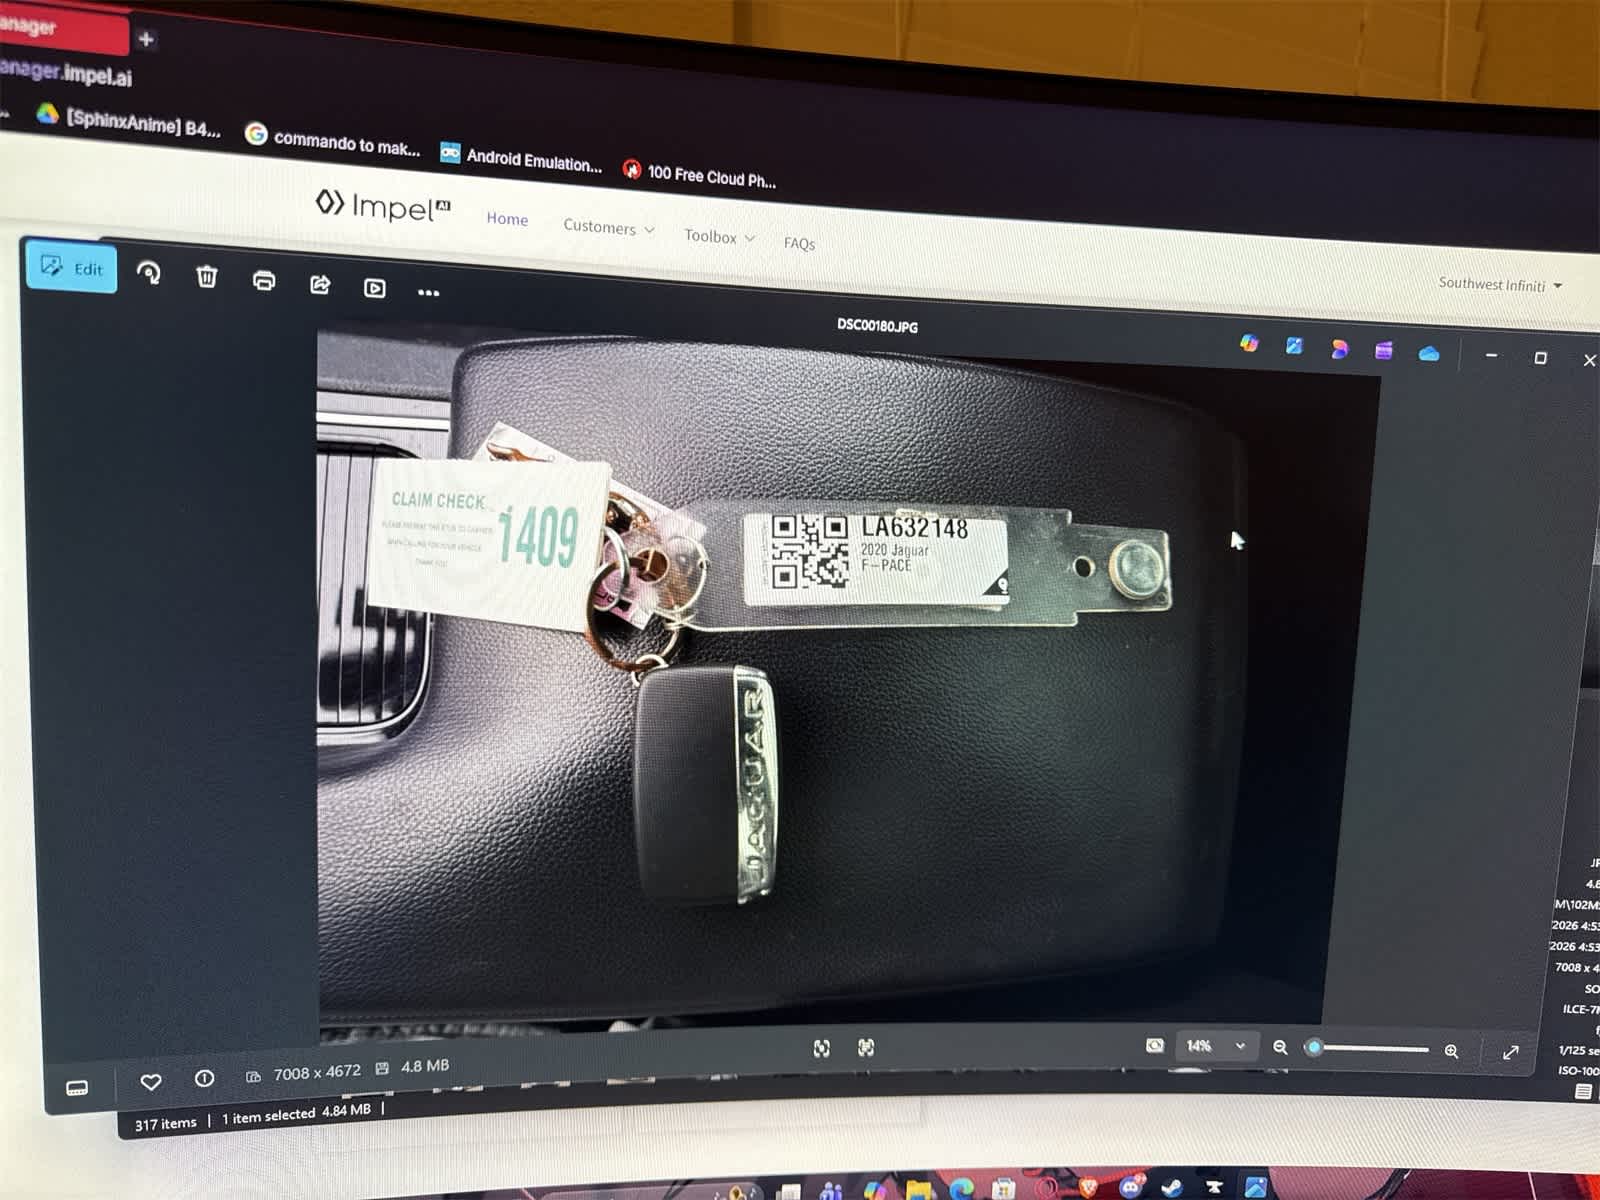Click the zoom in magnifier icon
The width and height of the screenshot is (1600, 1200).
pos(1451,1051)
